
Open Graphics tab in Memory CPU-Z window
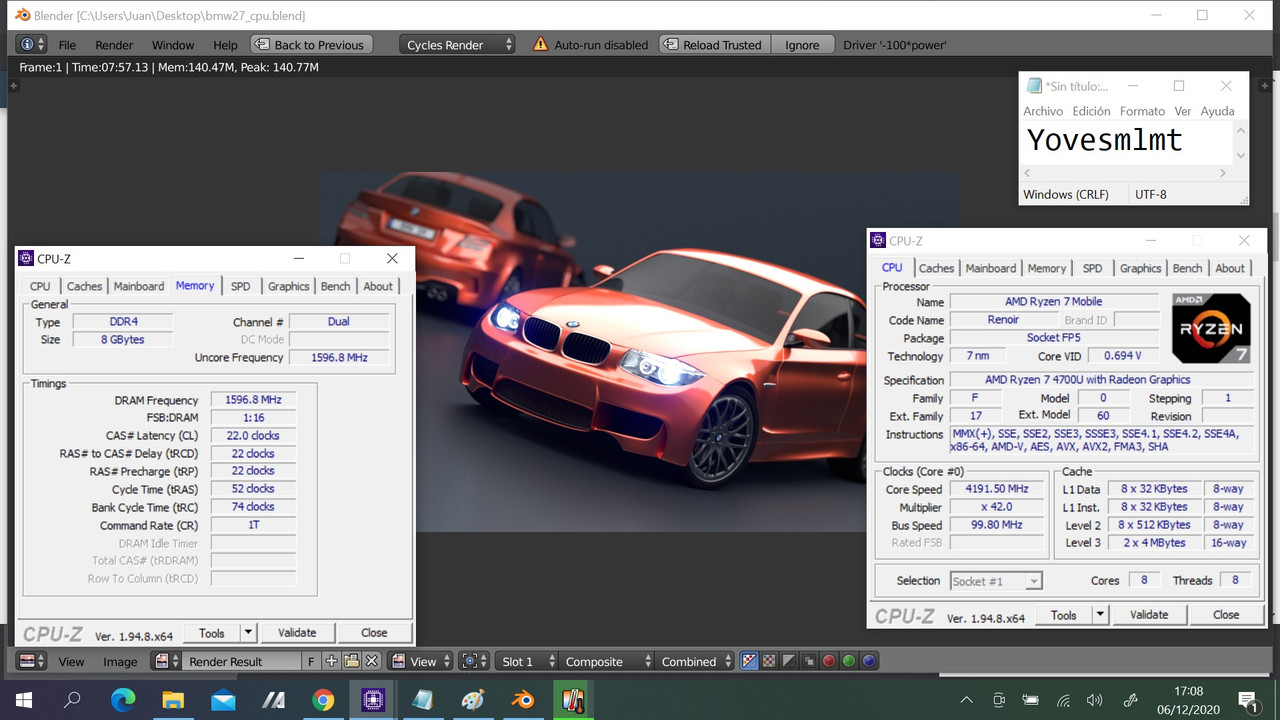pyautogui.click(x=288, y=286)
